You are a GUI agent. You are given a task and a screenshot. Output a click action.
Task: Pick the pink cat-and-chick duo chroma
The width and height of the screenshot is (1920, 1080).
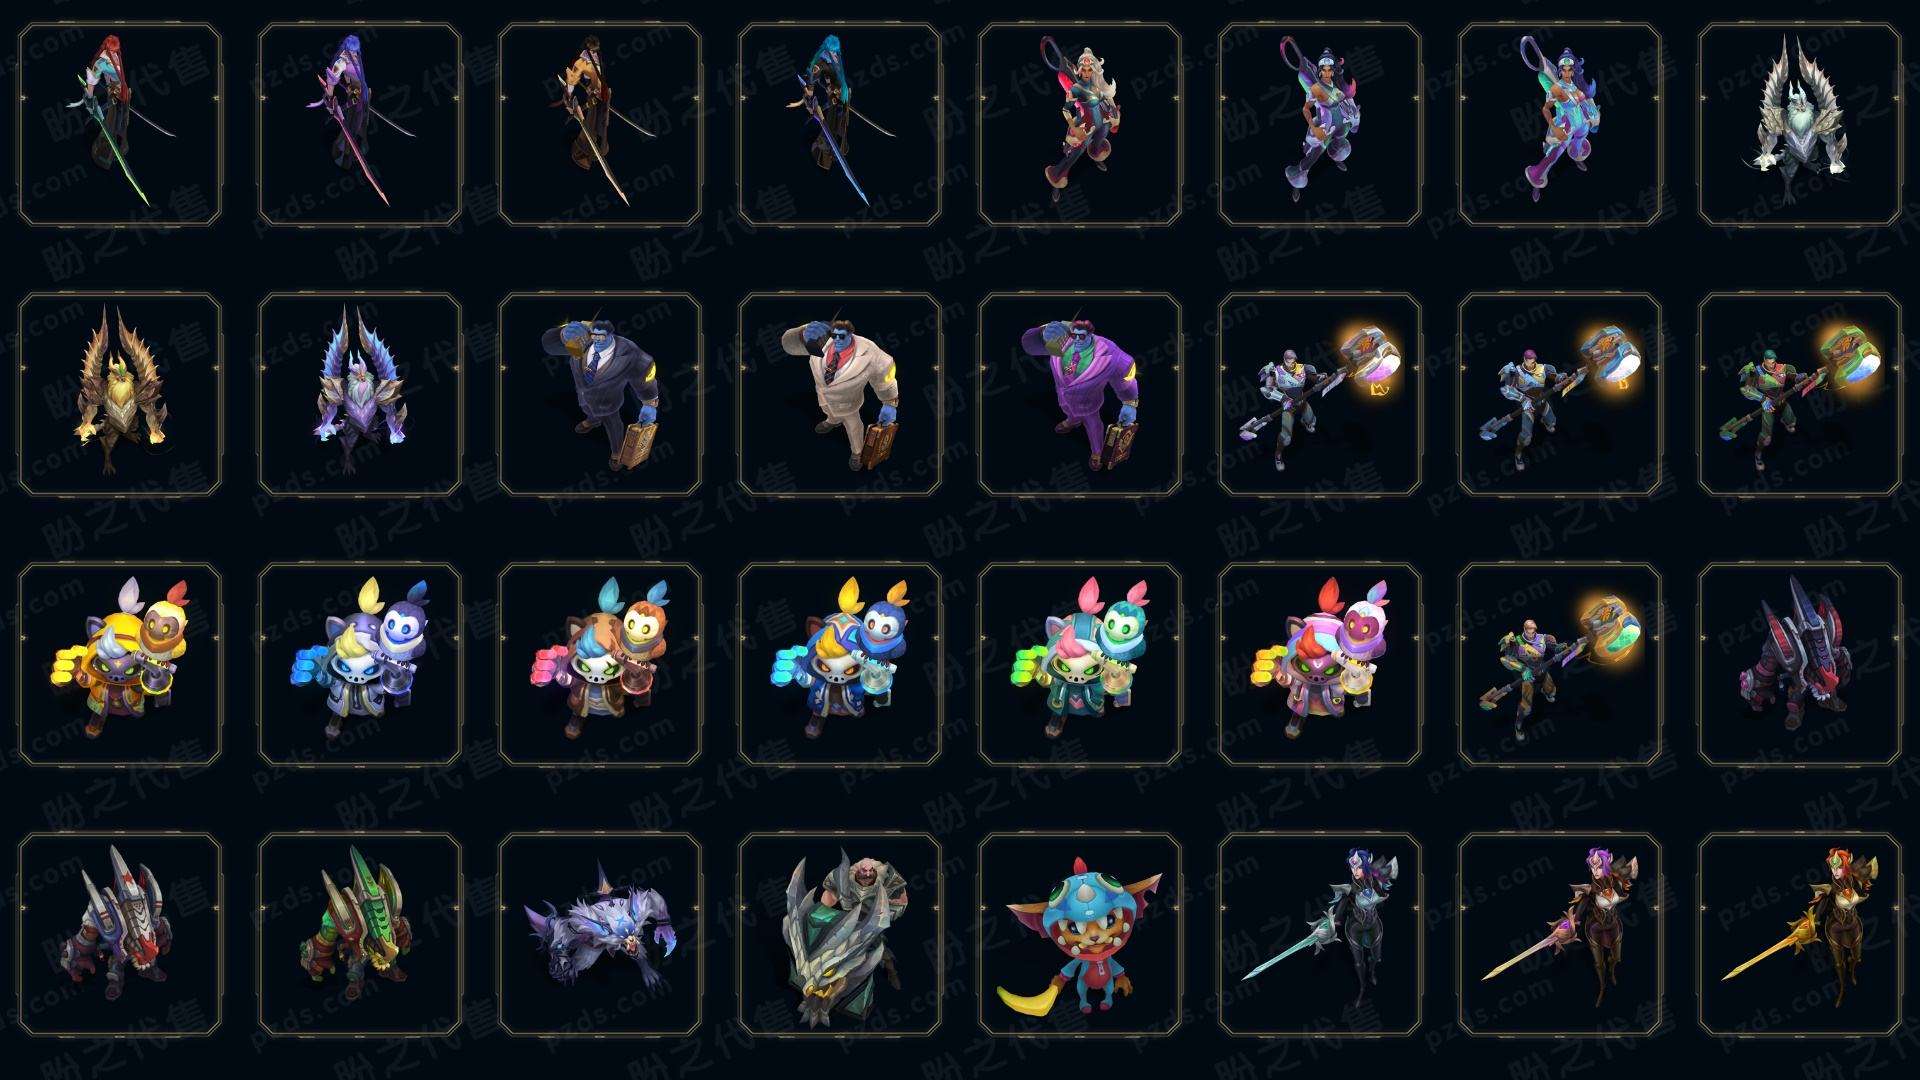pyautogui.click(x=1320, y=664)
